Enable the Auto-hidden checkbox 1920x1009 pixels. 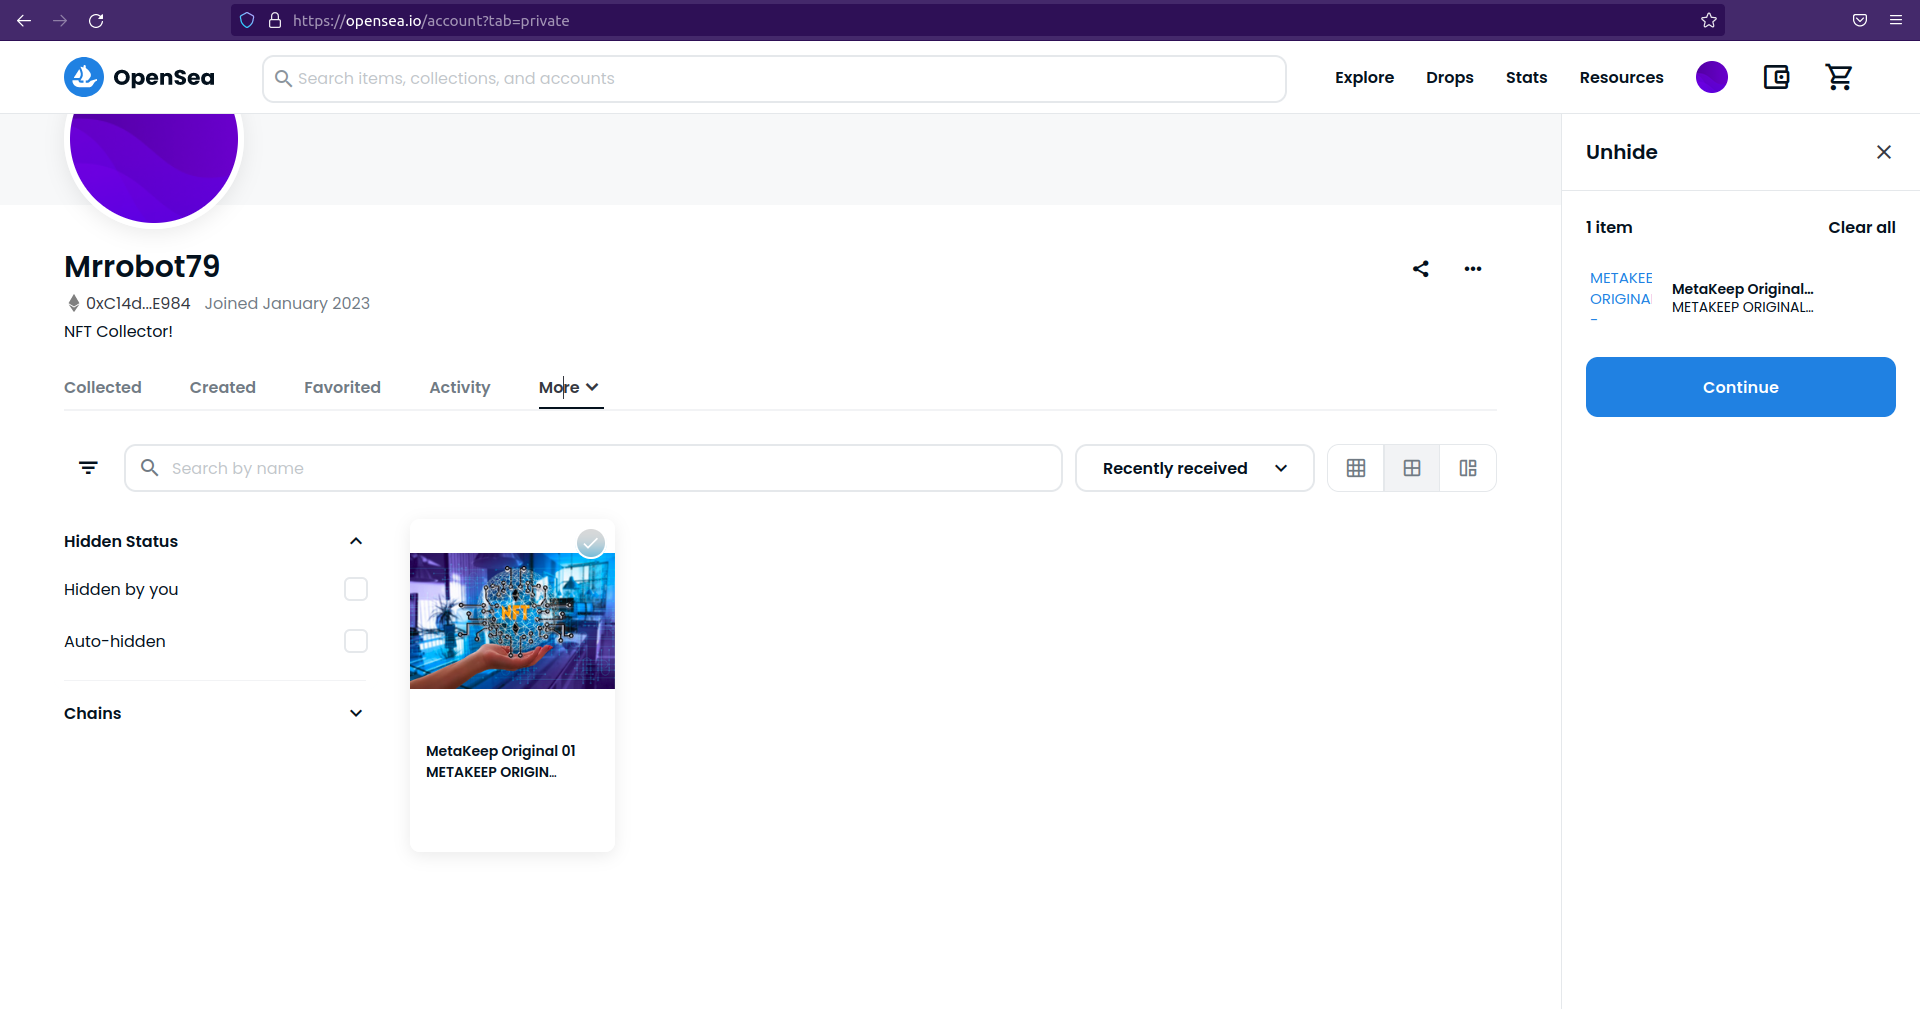click(x=356, y=641)
